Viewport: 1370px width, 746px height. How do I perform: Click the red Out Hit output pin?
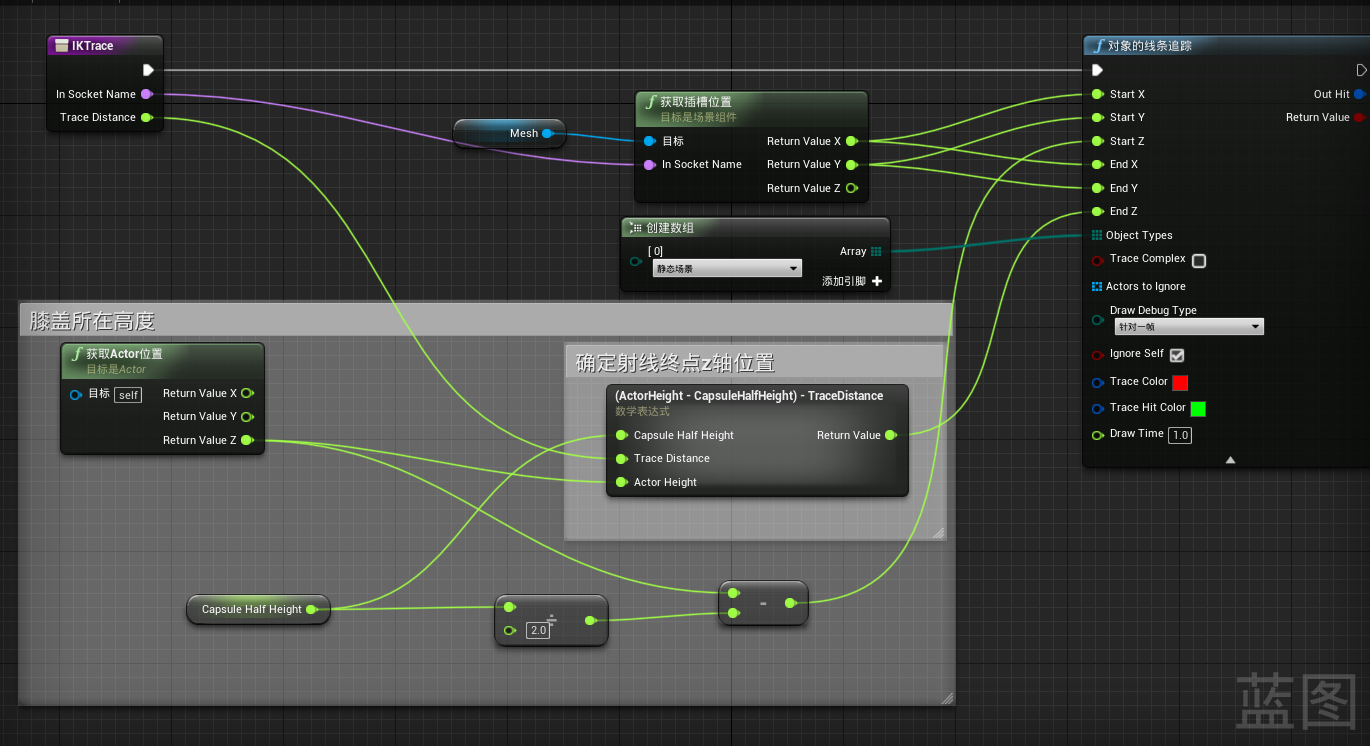tap(1359, 94)
